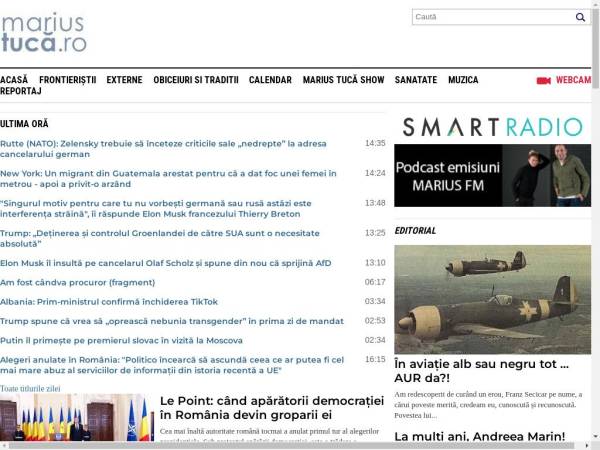Image resolution: width=600 pixels, height=450 pixels.
Task: Open the Reportaj menu section
Action: [21, 91]
